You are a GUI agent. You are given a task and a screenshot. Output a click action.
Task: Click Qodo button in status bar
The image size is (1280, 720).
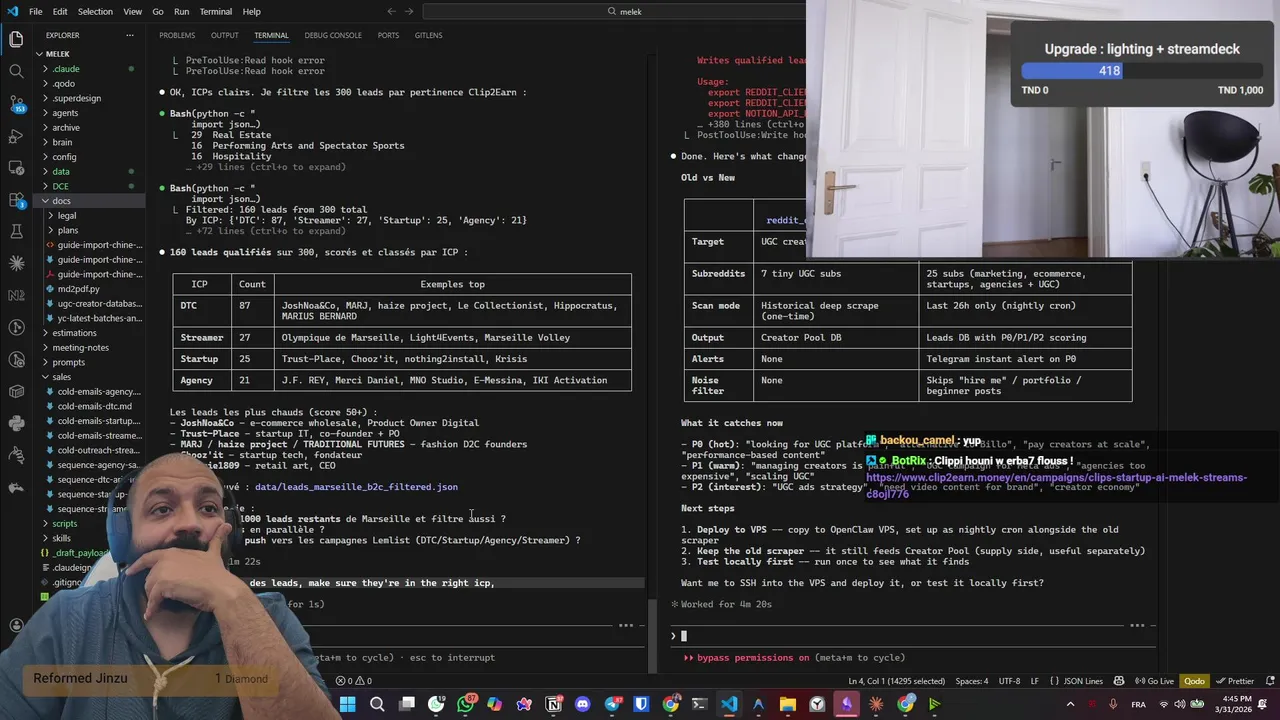1194,681
